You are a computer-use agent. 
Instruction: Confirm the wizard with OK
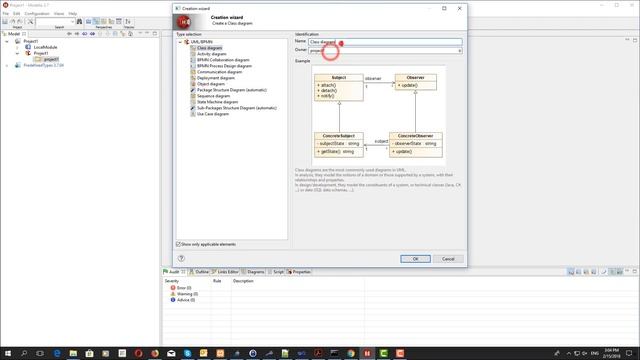tap(415, 259)
